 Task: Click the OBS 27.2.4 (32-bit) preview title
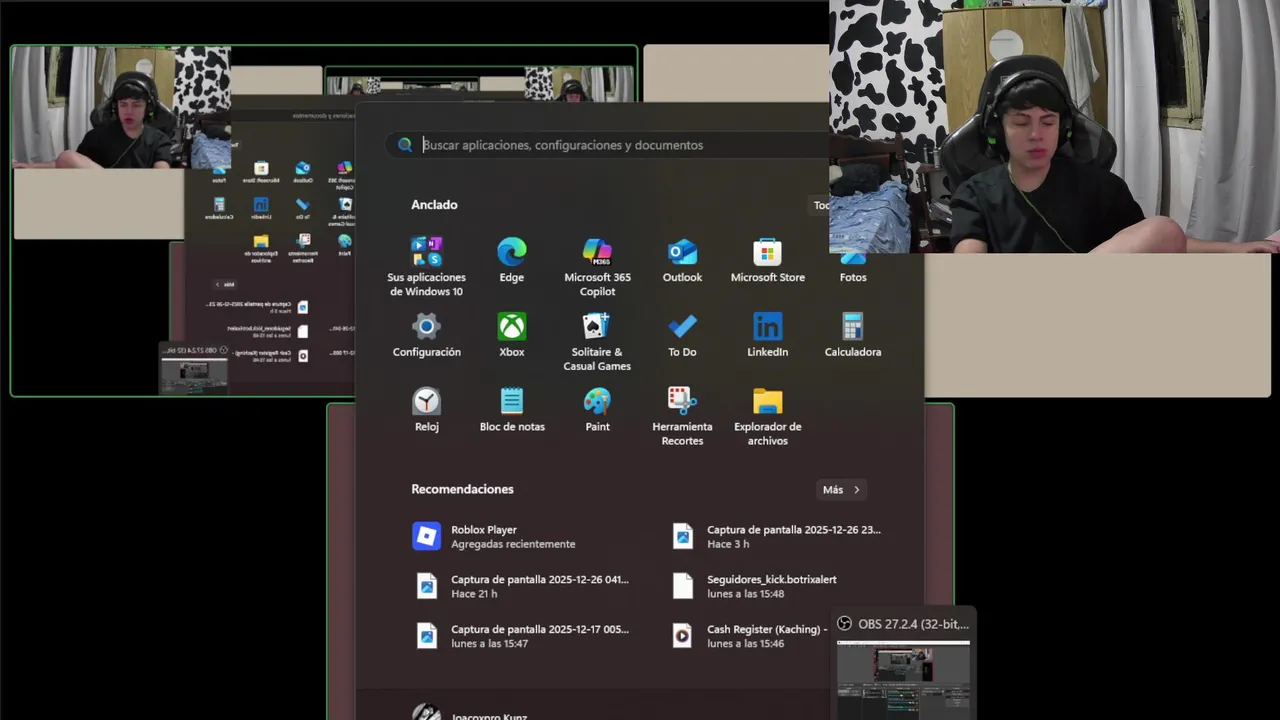point(913,624)
